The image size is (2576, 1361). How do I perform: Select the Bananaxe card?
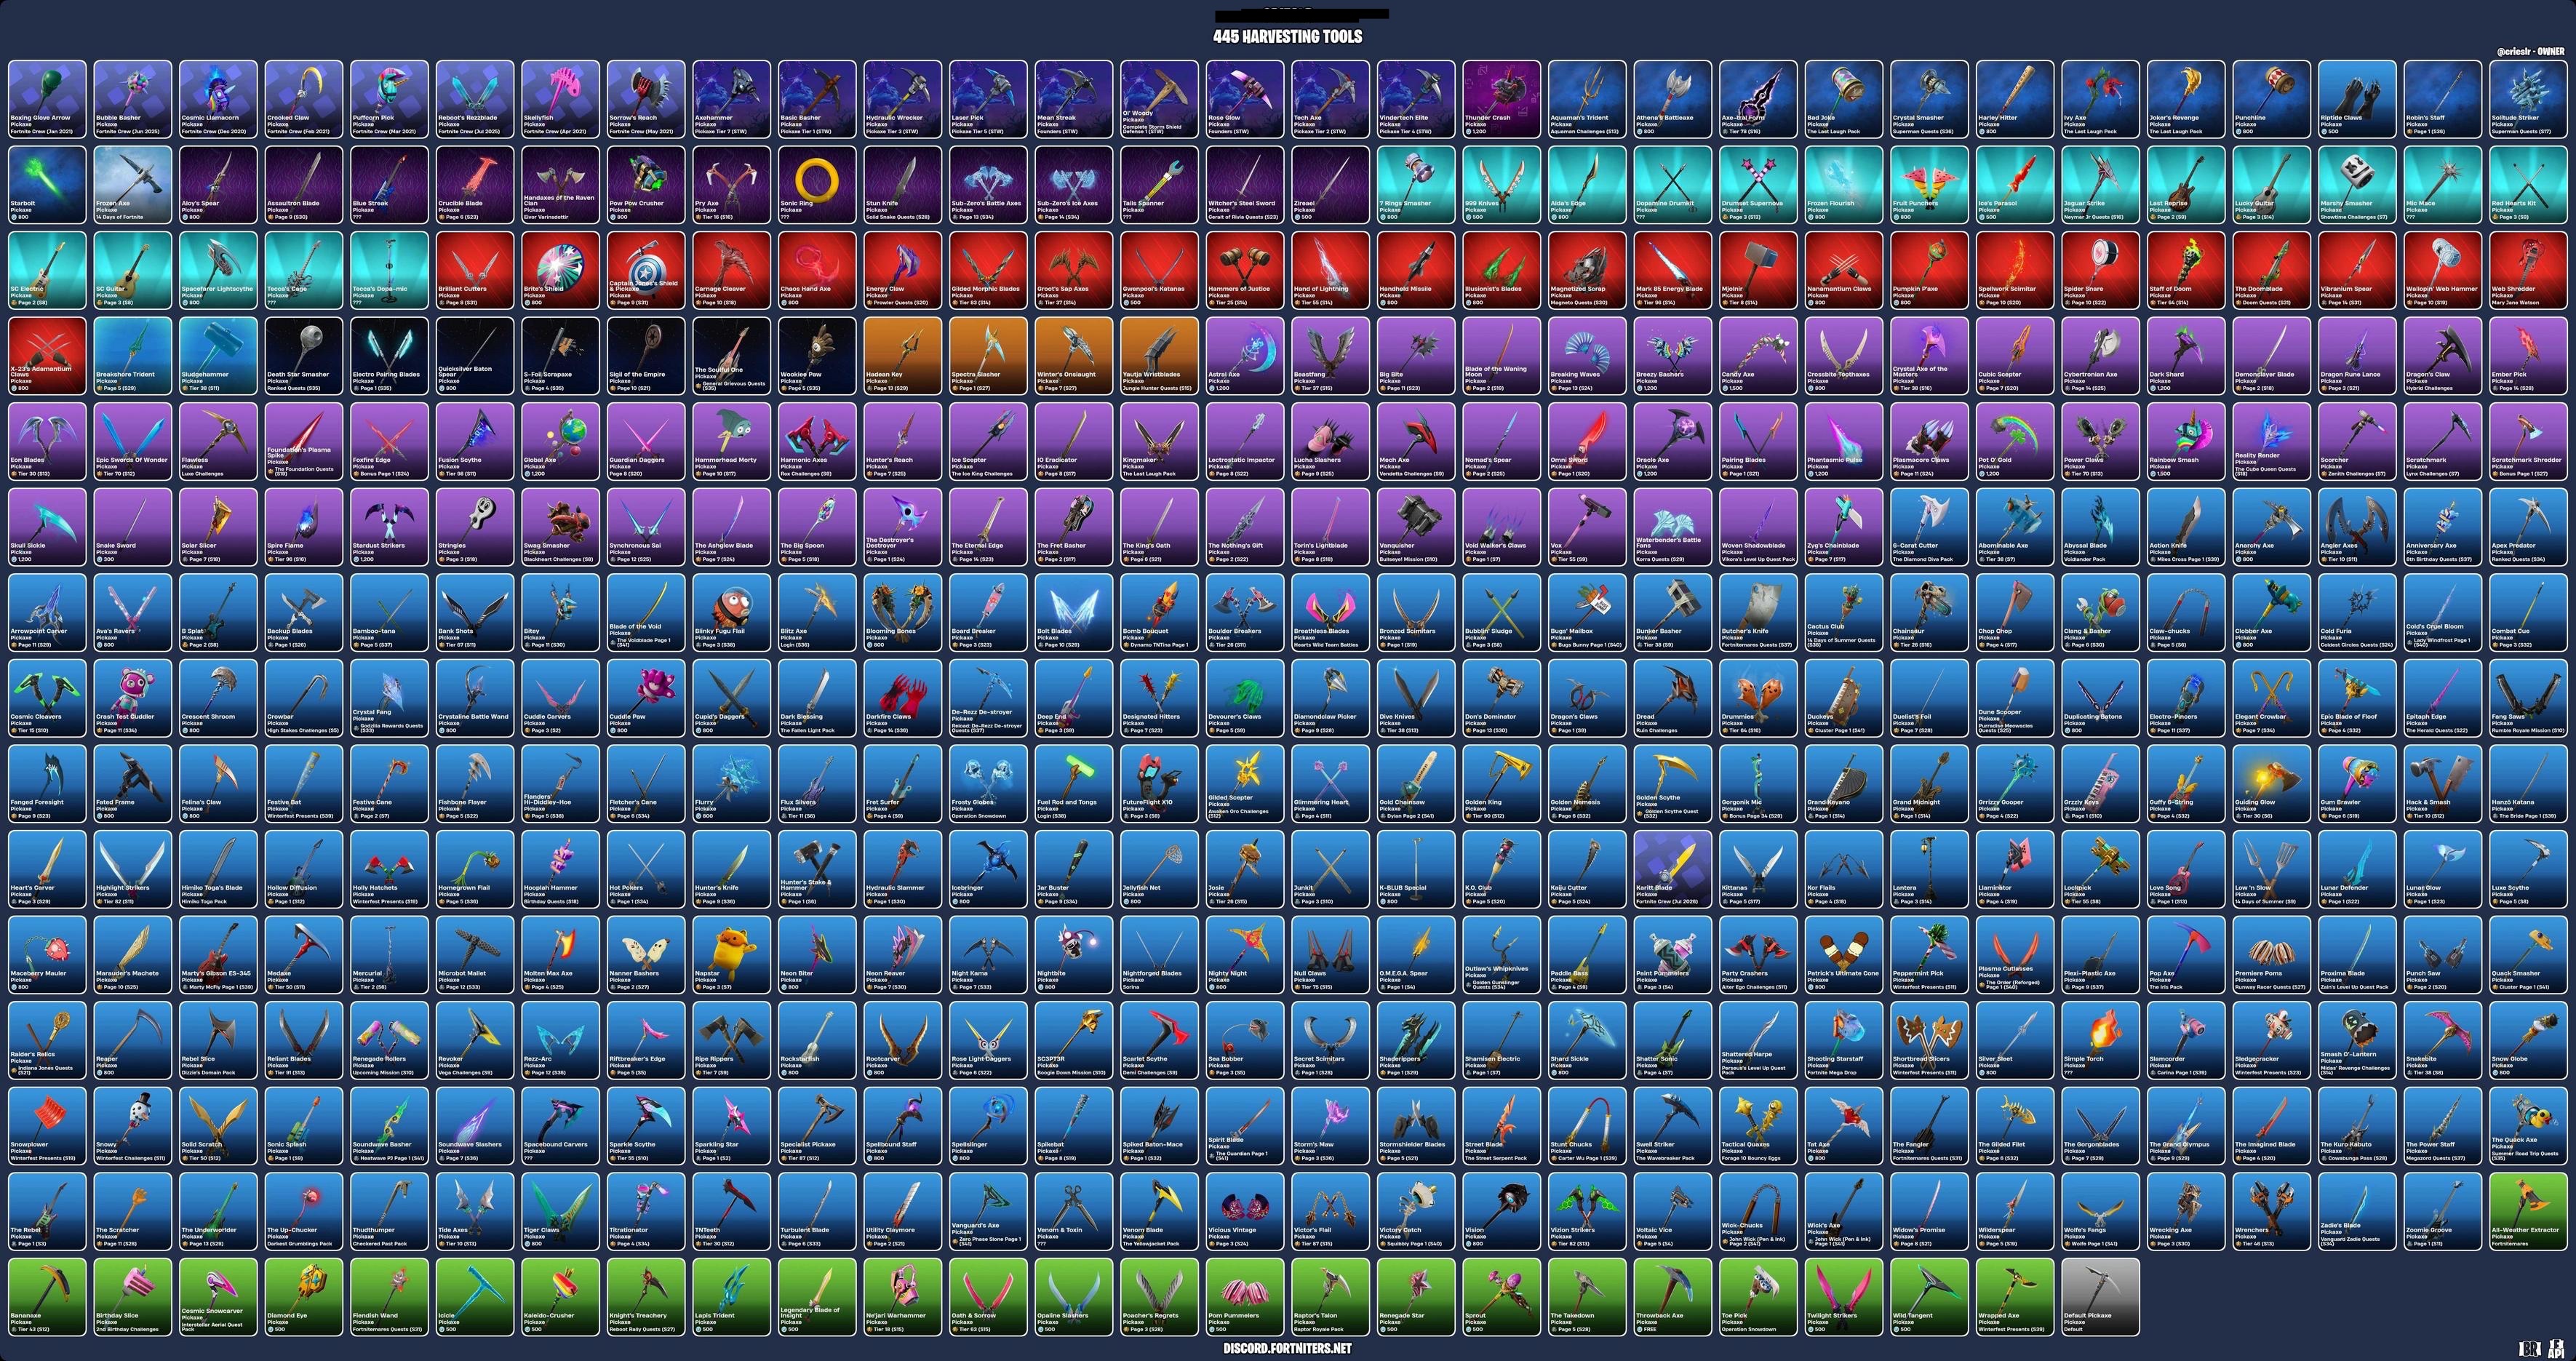(x=46, y=1297)
